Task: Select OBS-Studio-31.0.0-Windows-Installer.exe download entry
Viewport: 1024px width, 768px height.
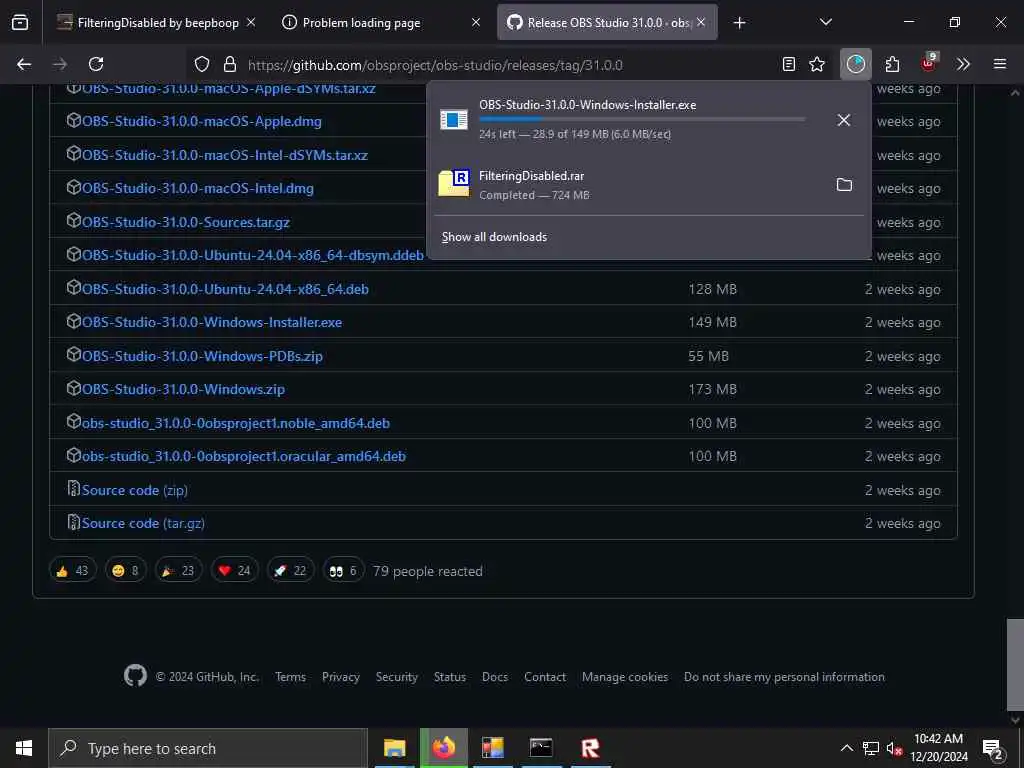Action: [627, 120]
